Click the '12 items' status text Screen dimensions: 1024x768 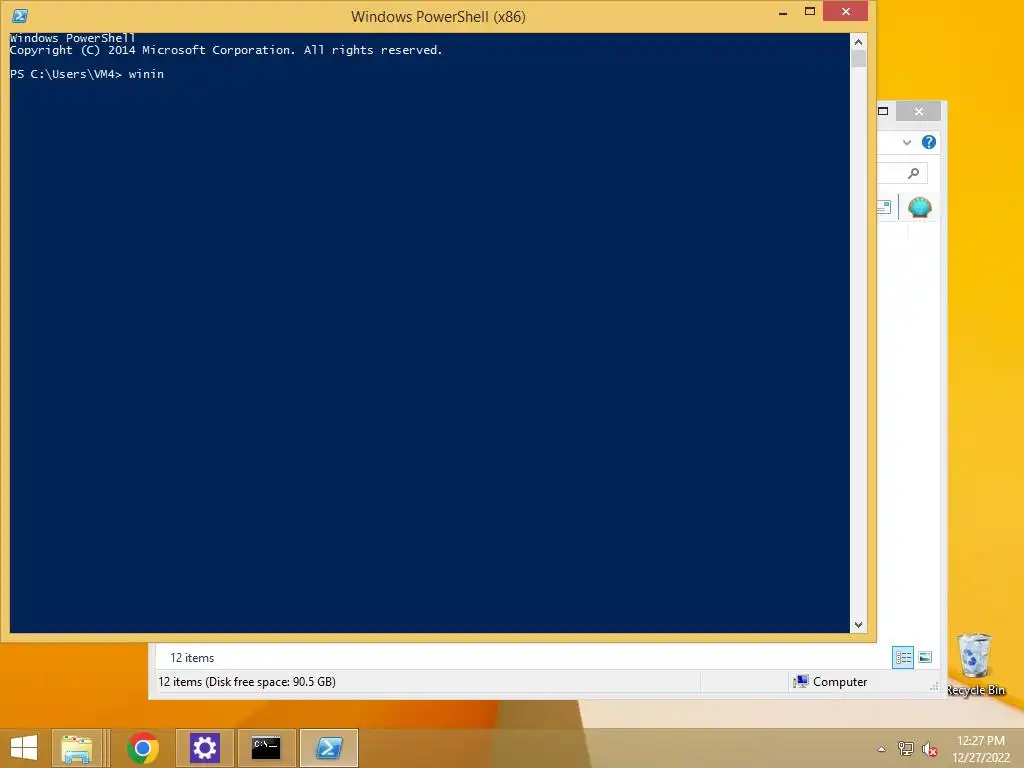click(192, 658)
